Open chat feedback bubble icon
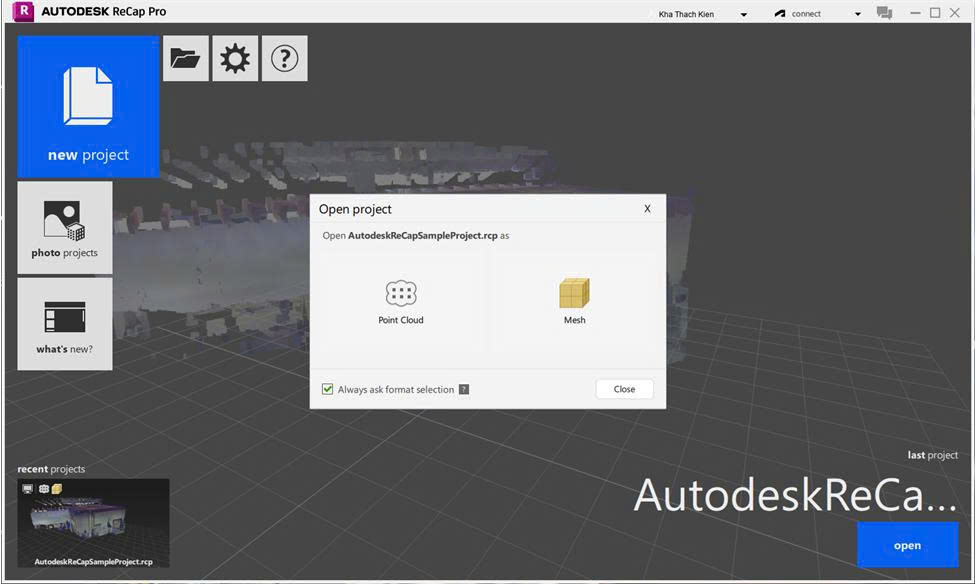This screenshot has height=584, width=975. [884, 13]
